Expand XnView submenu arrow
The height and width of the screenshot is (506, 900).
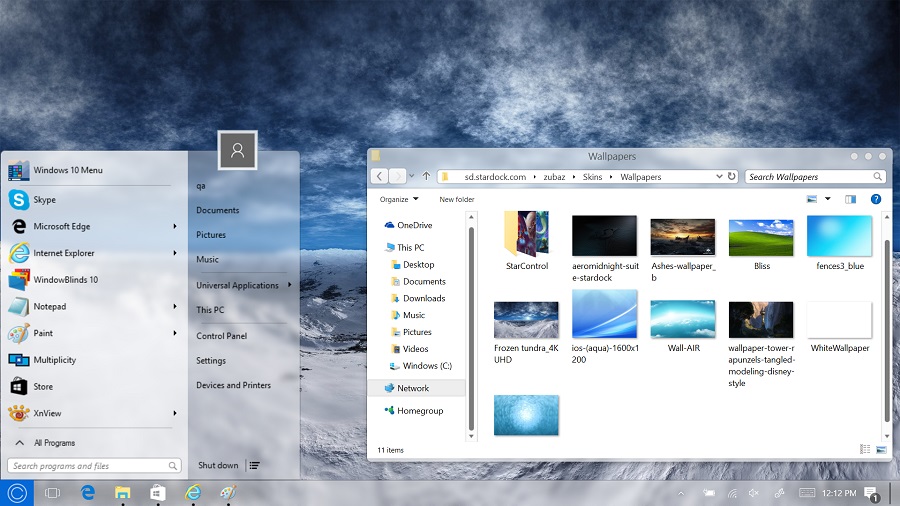click(x=174, y=413)
